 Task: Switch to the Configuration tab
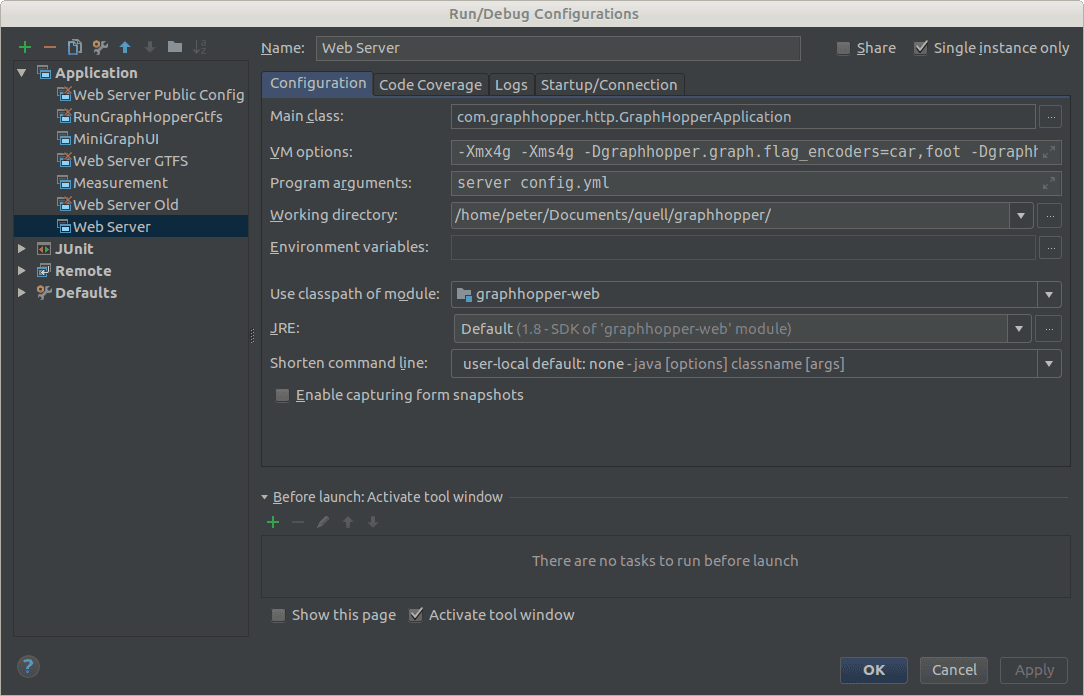[318, 84]
